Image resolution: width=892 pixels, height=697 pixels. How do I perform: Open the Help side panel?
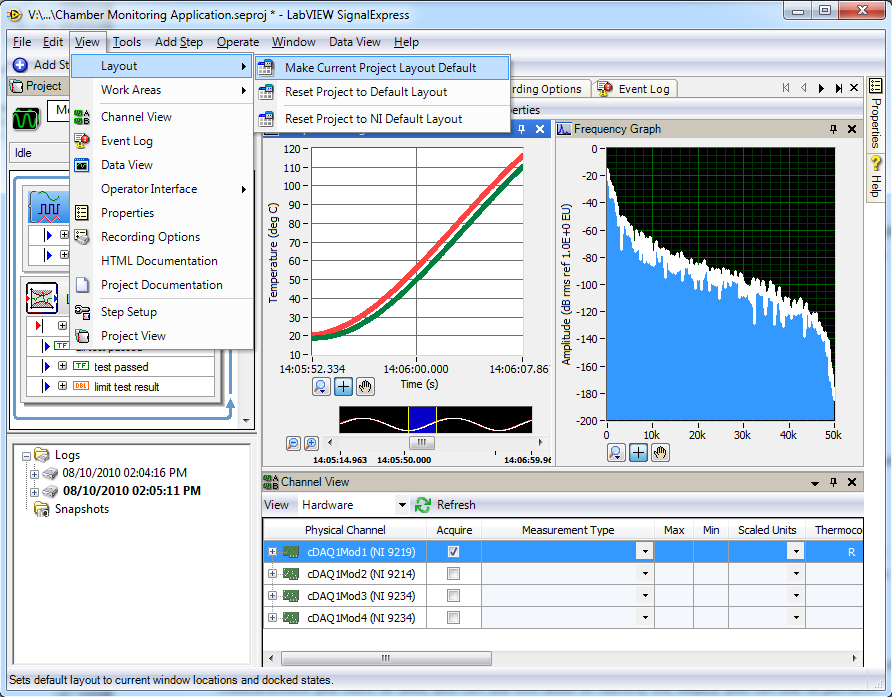(x=876, y=176)
